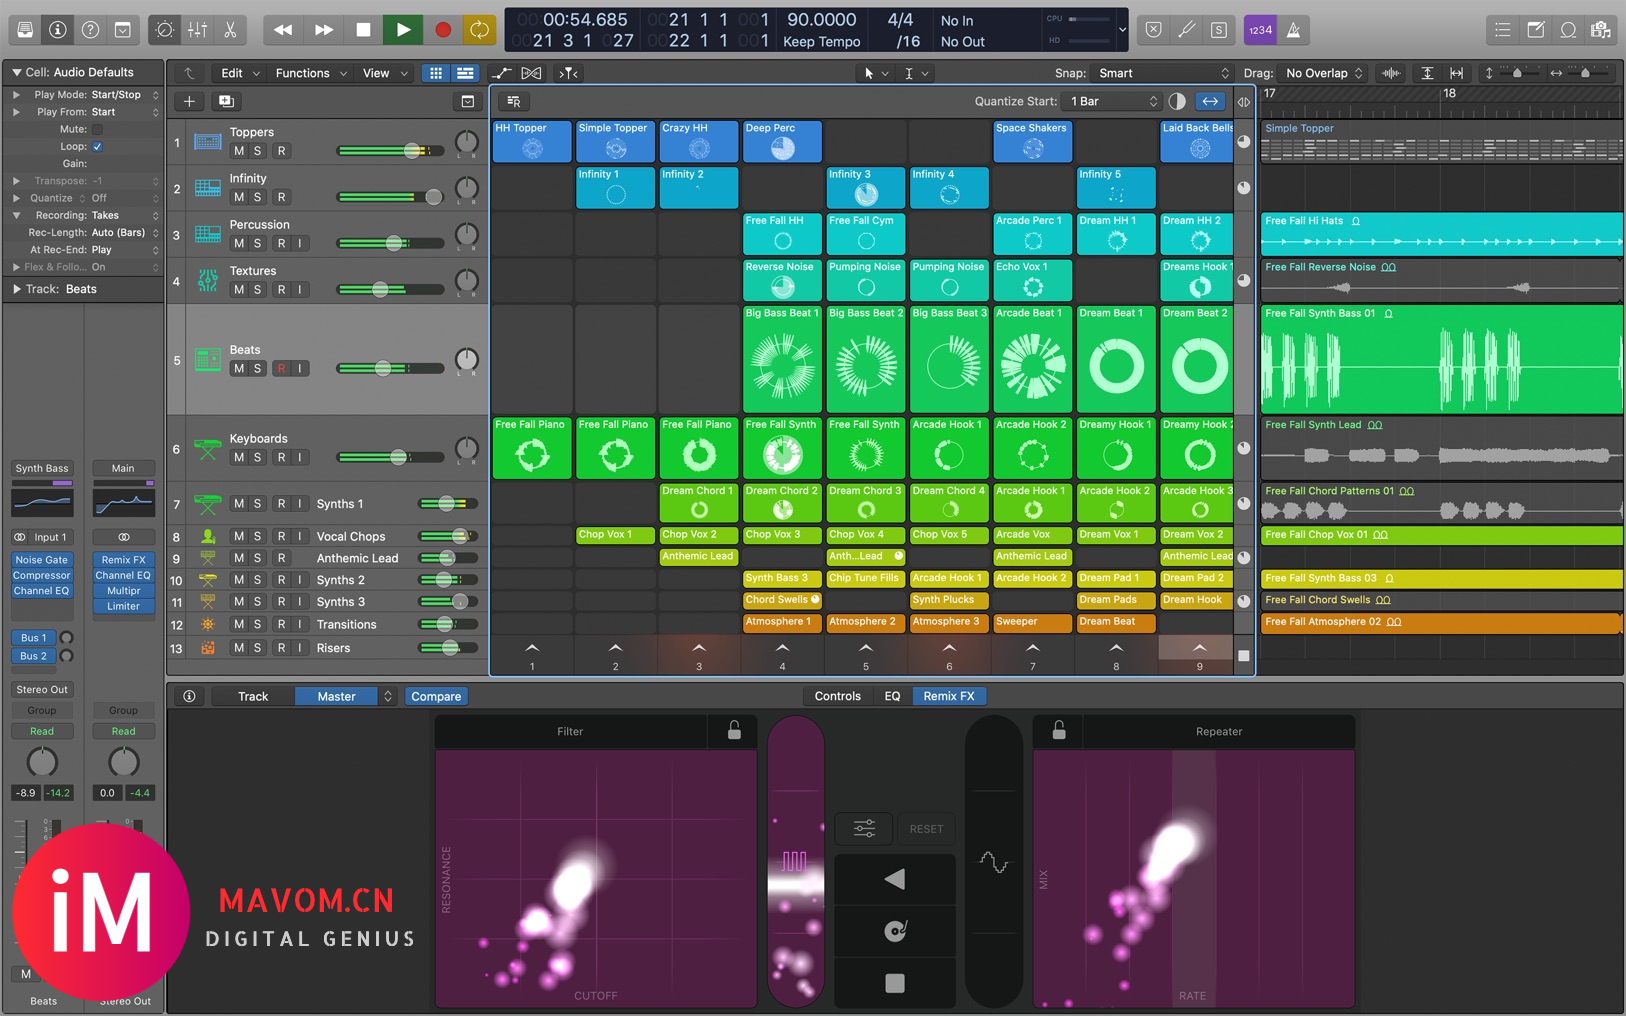Click the Remix FX reverse arrow button
The image size is (1626, 1016).
(895, 879)
